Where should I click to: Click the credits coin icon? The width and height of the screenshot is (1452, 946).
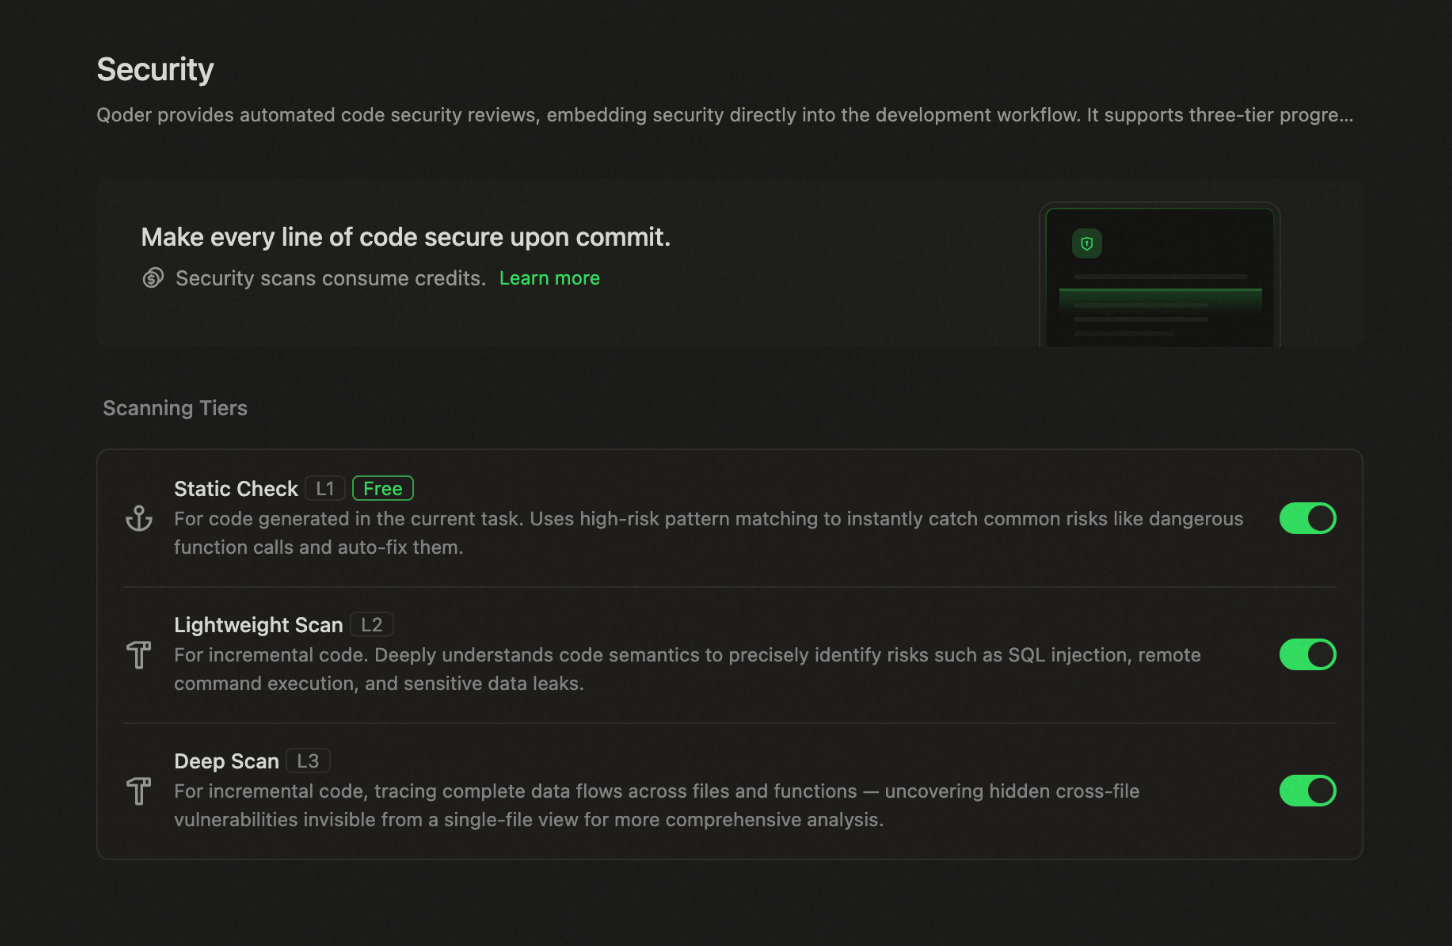(x=153, y=278)
